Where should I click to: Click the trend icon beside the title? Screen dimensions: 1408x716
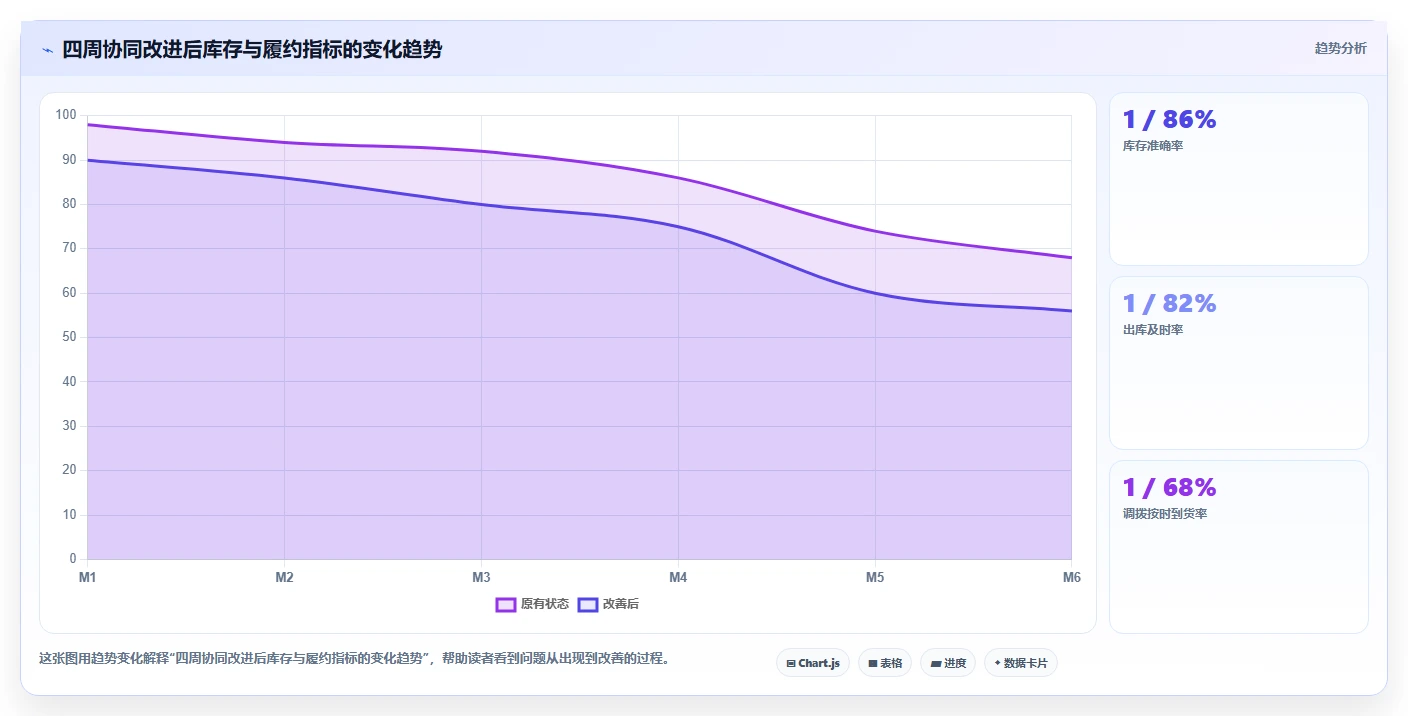click(47, 50)
